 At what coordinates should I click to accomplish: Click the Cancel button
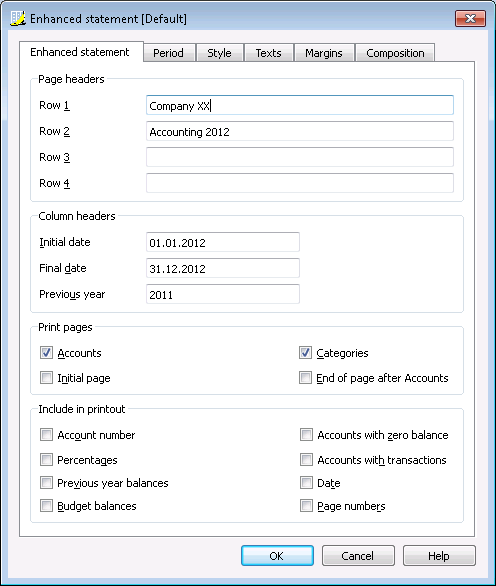point(358,556)
